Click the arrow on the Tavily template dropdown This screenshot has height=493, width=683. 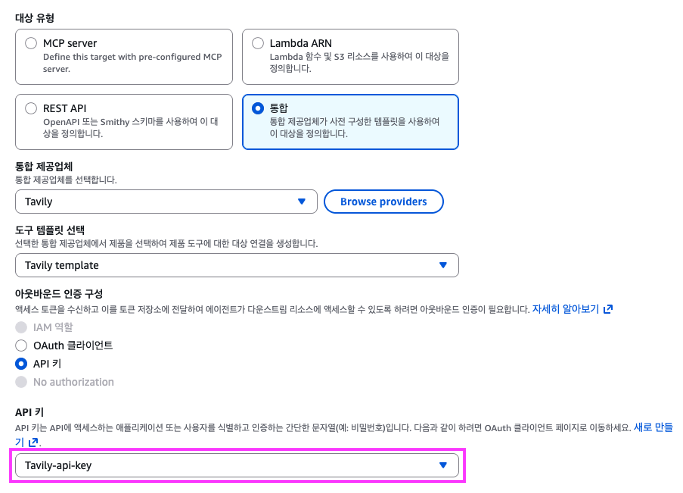pos(444,265)
